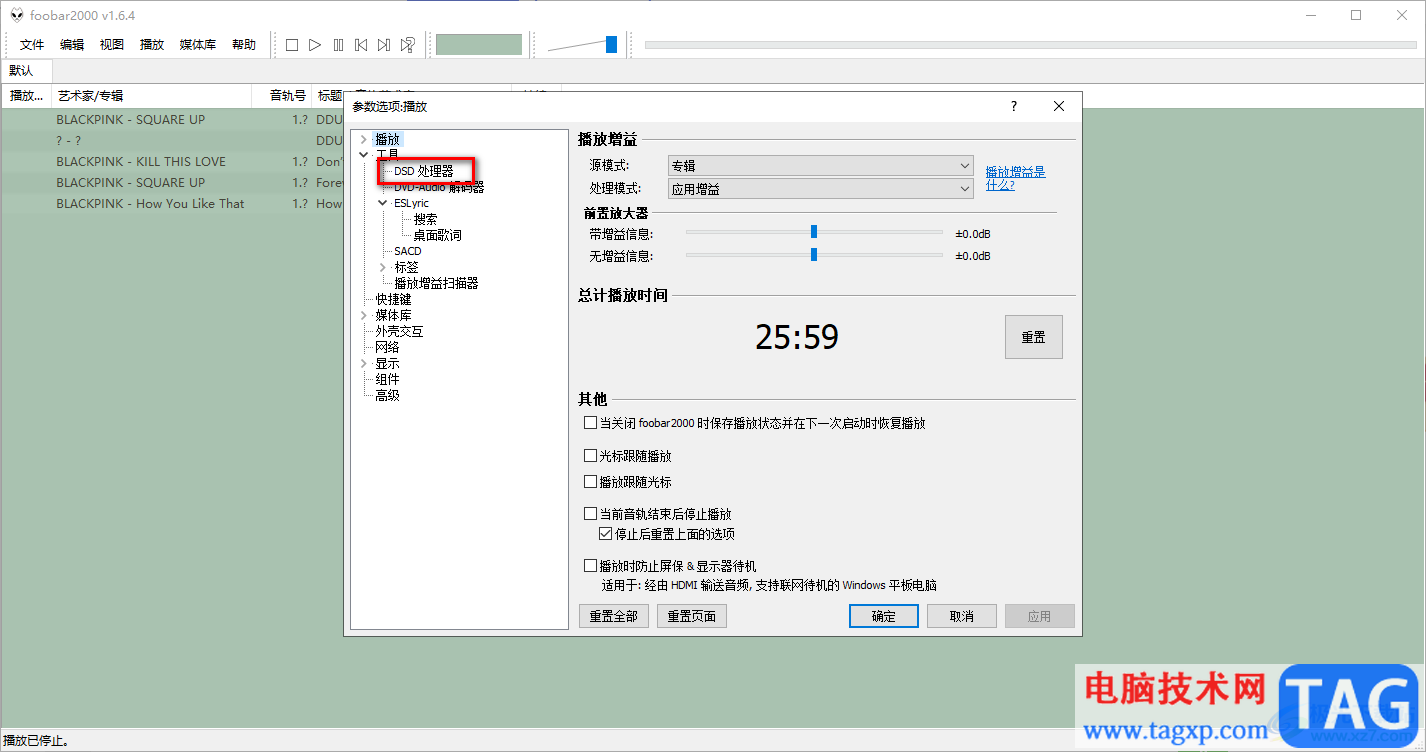
Task: Open the 视图 menu
Action: point(112,45)
